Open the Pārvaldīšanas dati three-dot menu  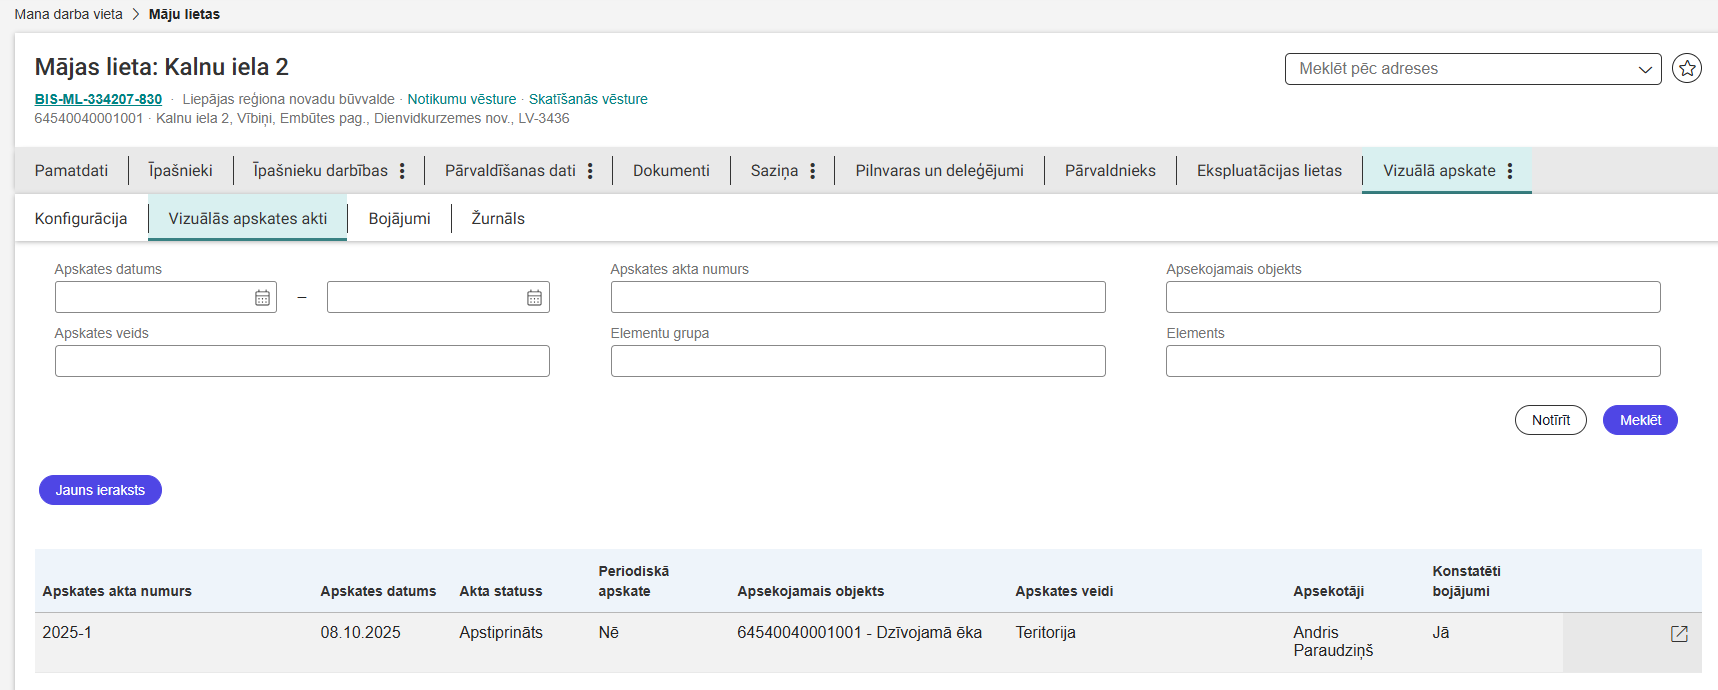(590, 171)
